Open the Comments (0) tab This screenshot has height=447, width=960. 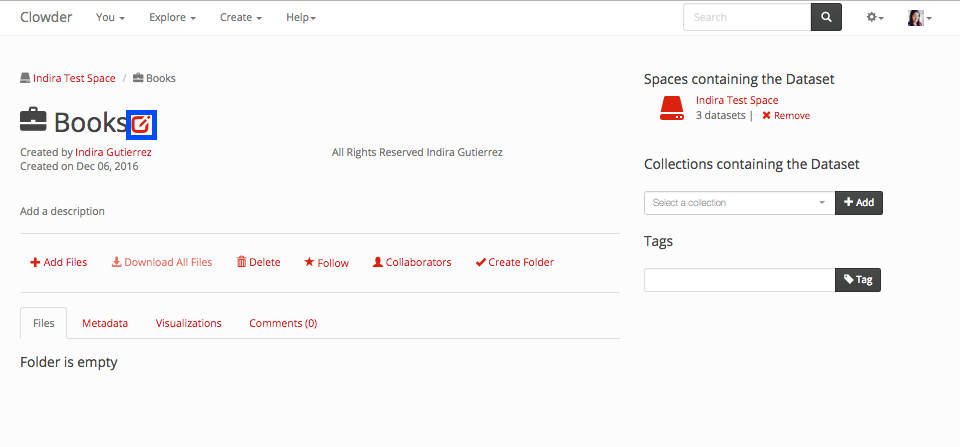click(283, 323)
